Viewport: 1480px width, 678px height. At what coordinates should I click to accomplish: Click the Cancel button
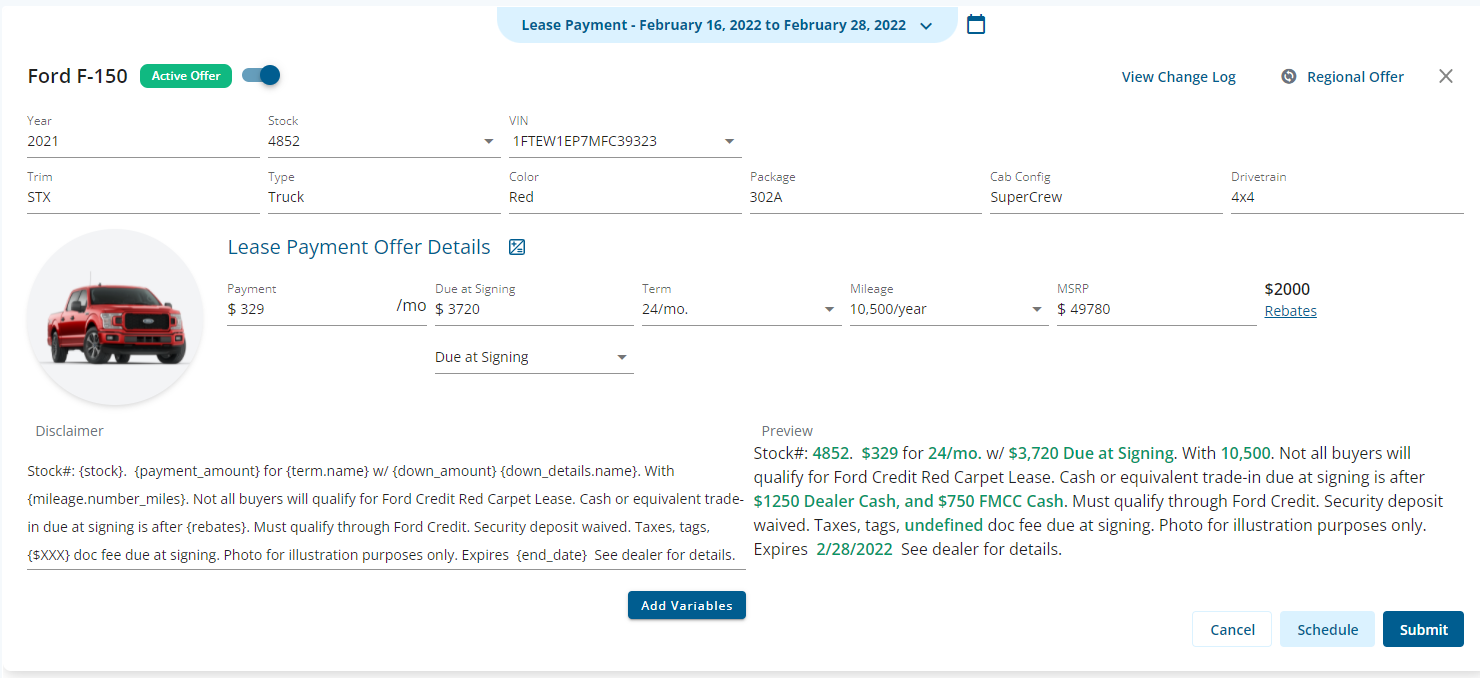click(1232, 630)
